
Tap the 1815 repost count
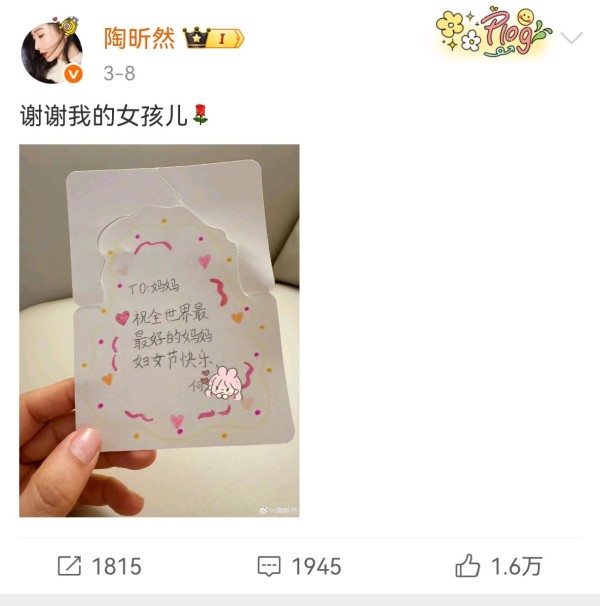[x=117, y=567]
